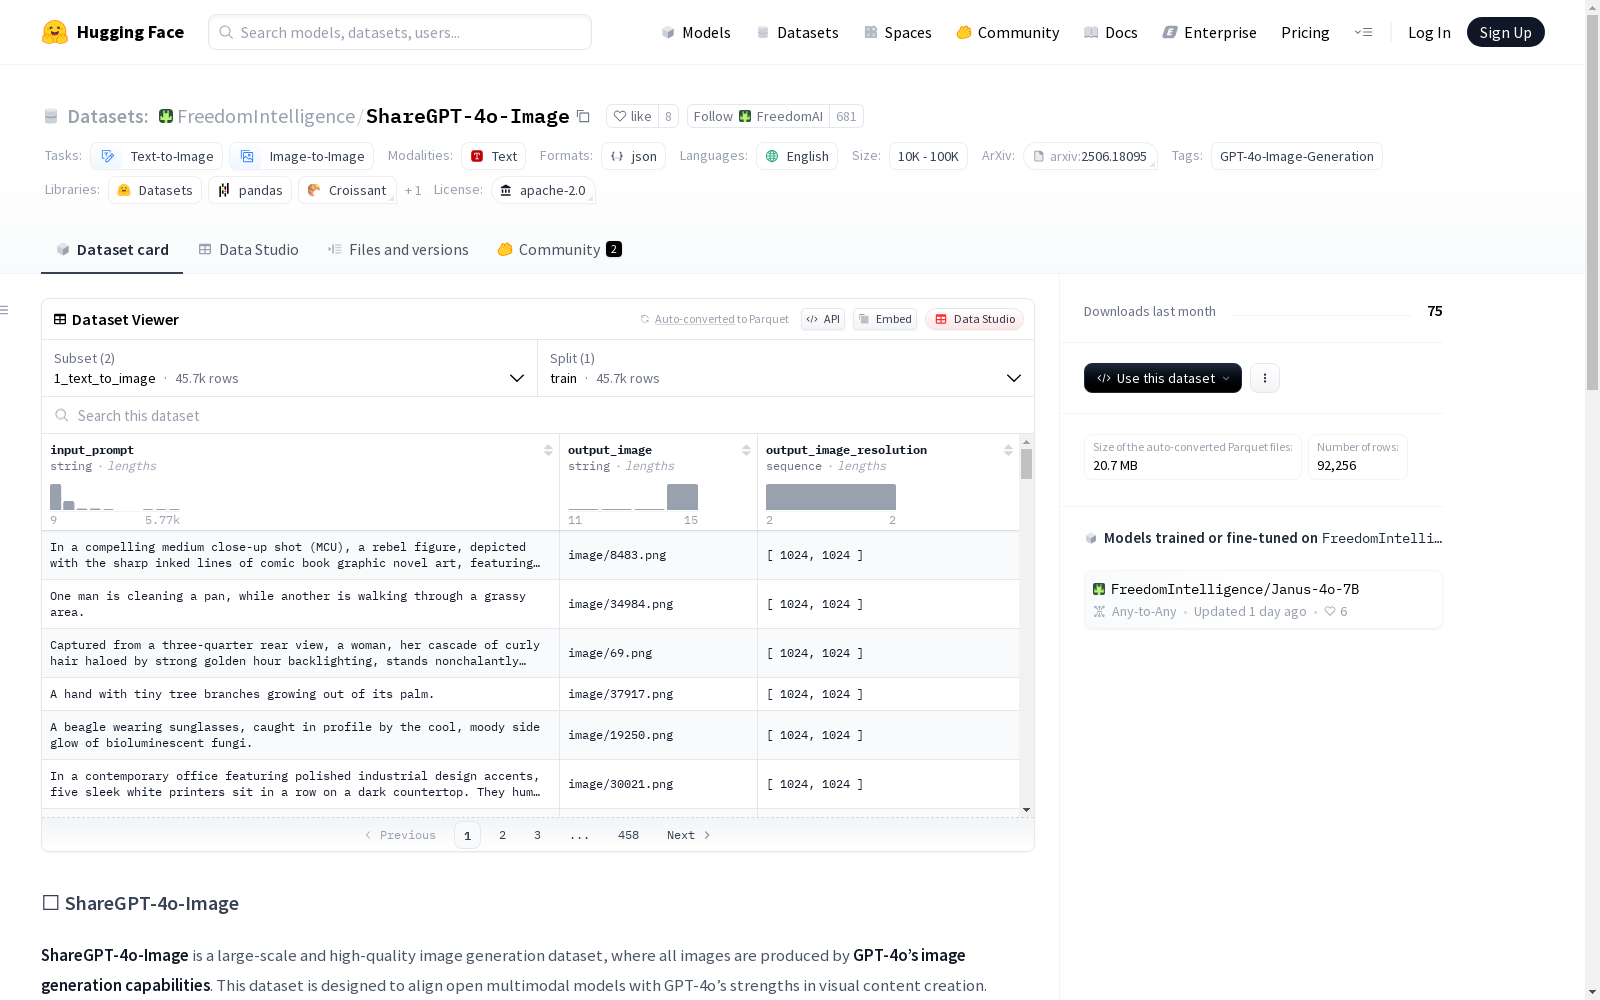Open the apache-2.0 license tag
Viewport: 1600px width, 1000px height.
click(543, 190)
